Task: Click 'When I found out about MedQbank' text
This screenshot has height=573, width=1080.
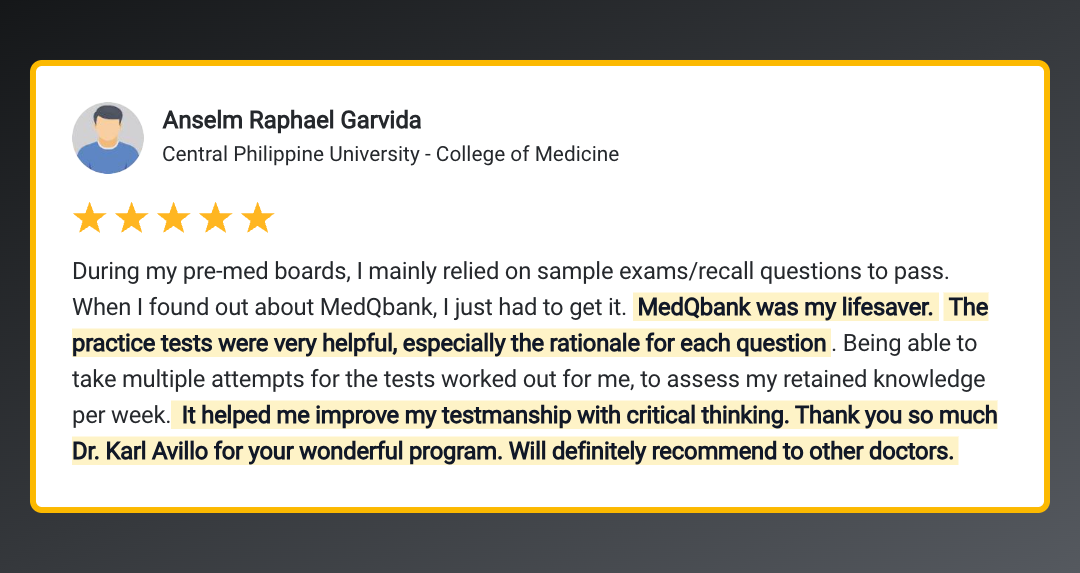Action: (254, 307)
